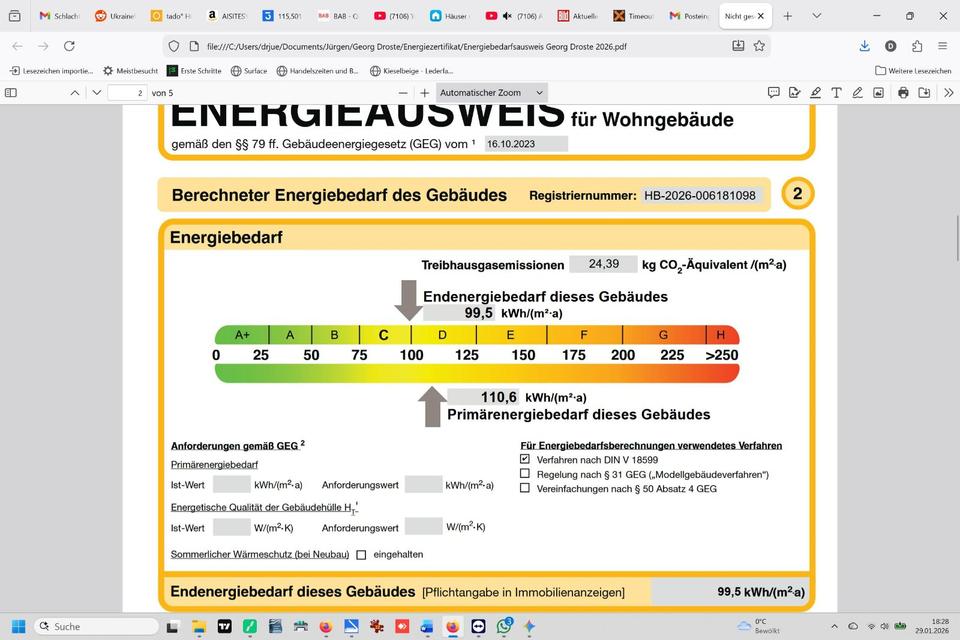
Task: Select the PDF text annotation tool
Action: coord(836,92)
